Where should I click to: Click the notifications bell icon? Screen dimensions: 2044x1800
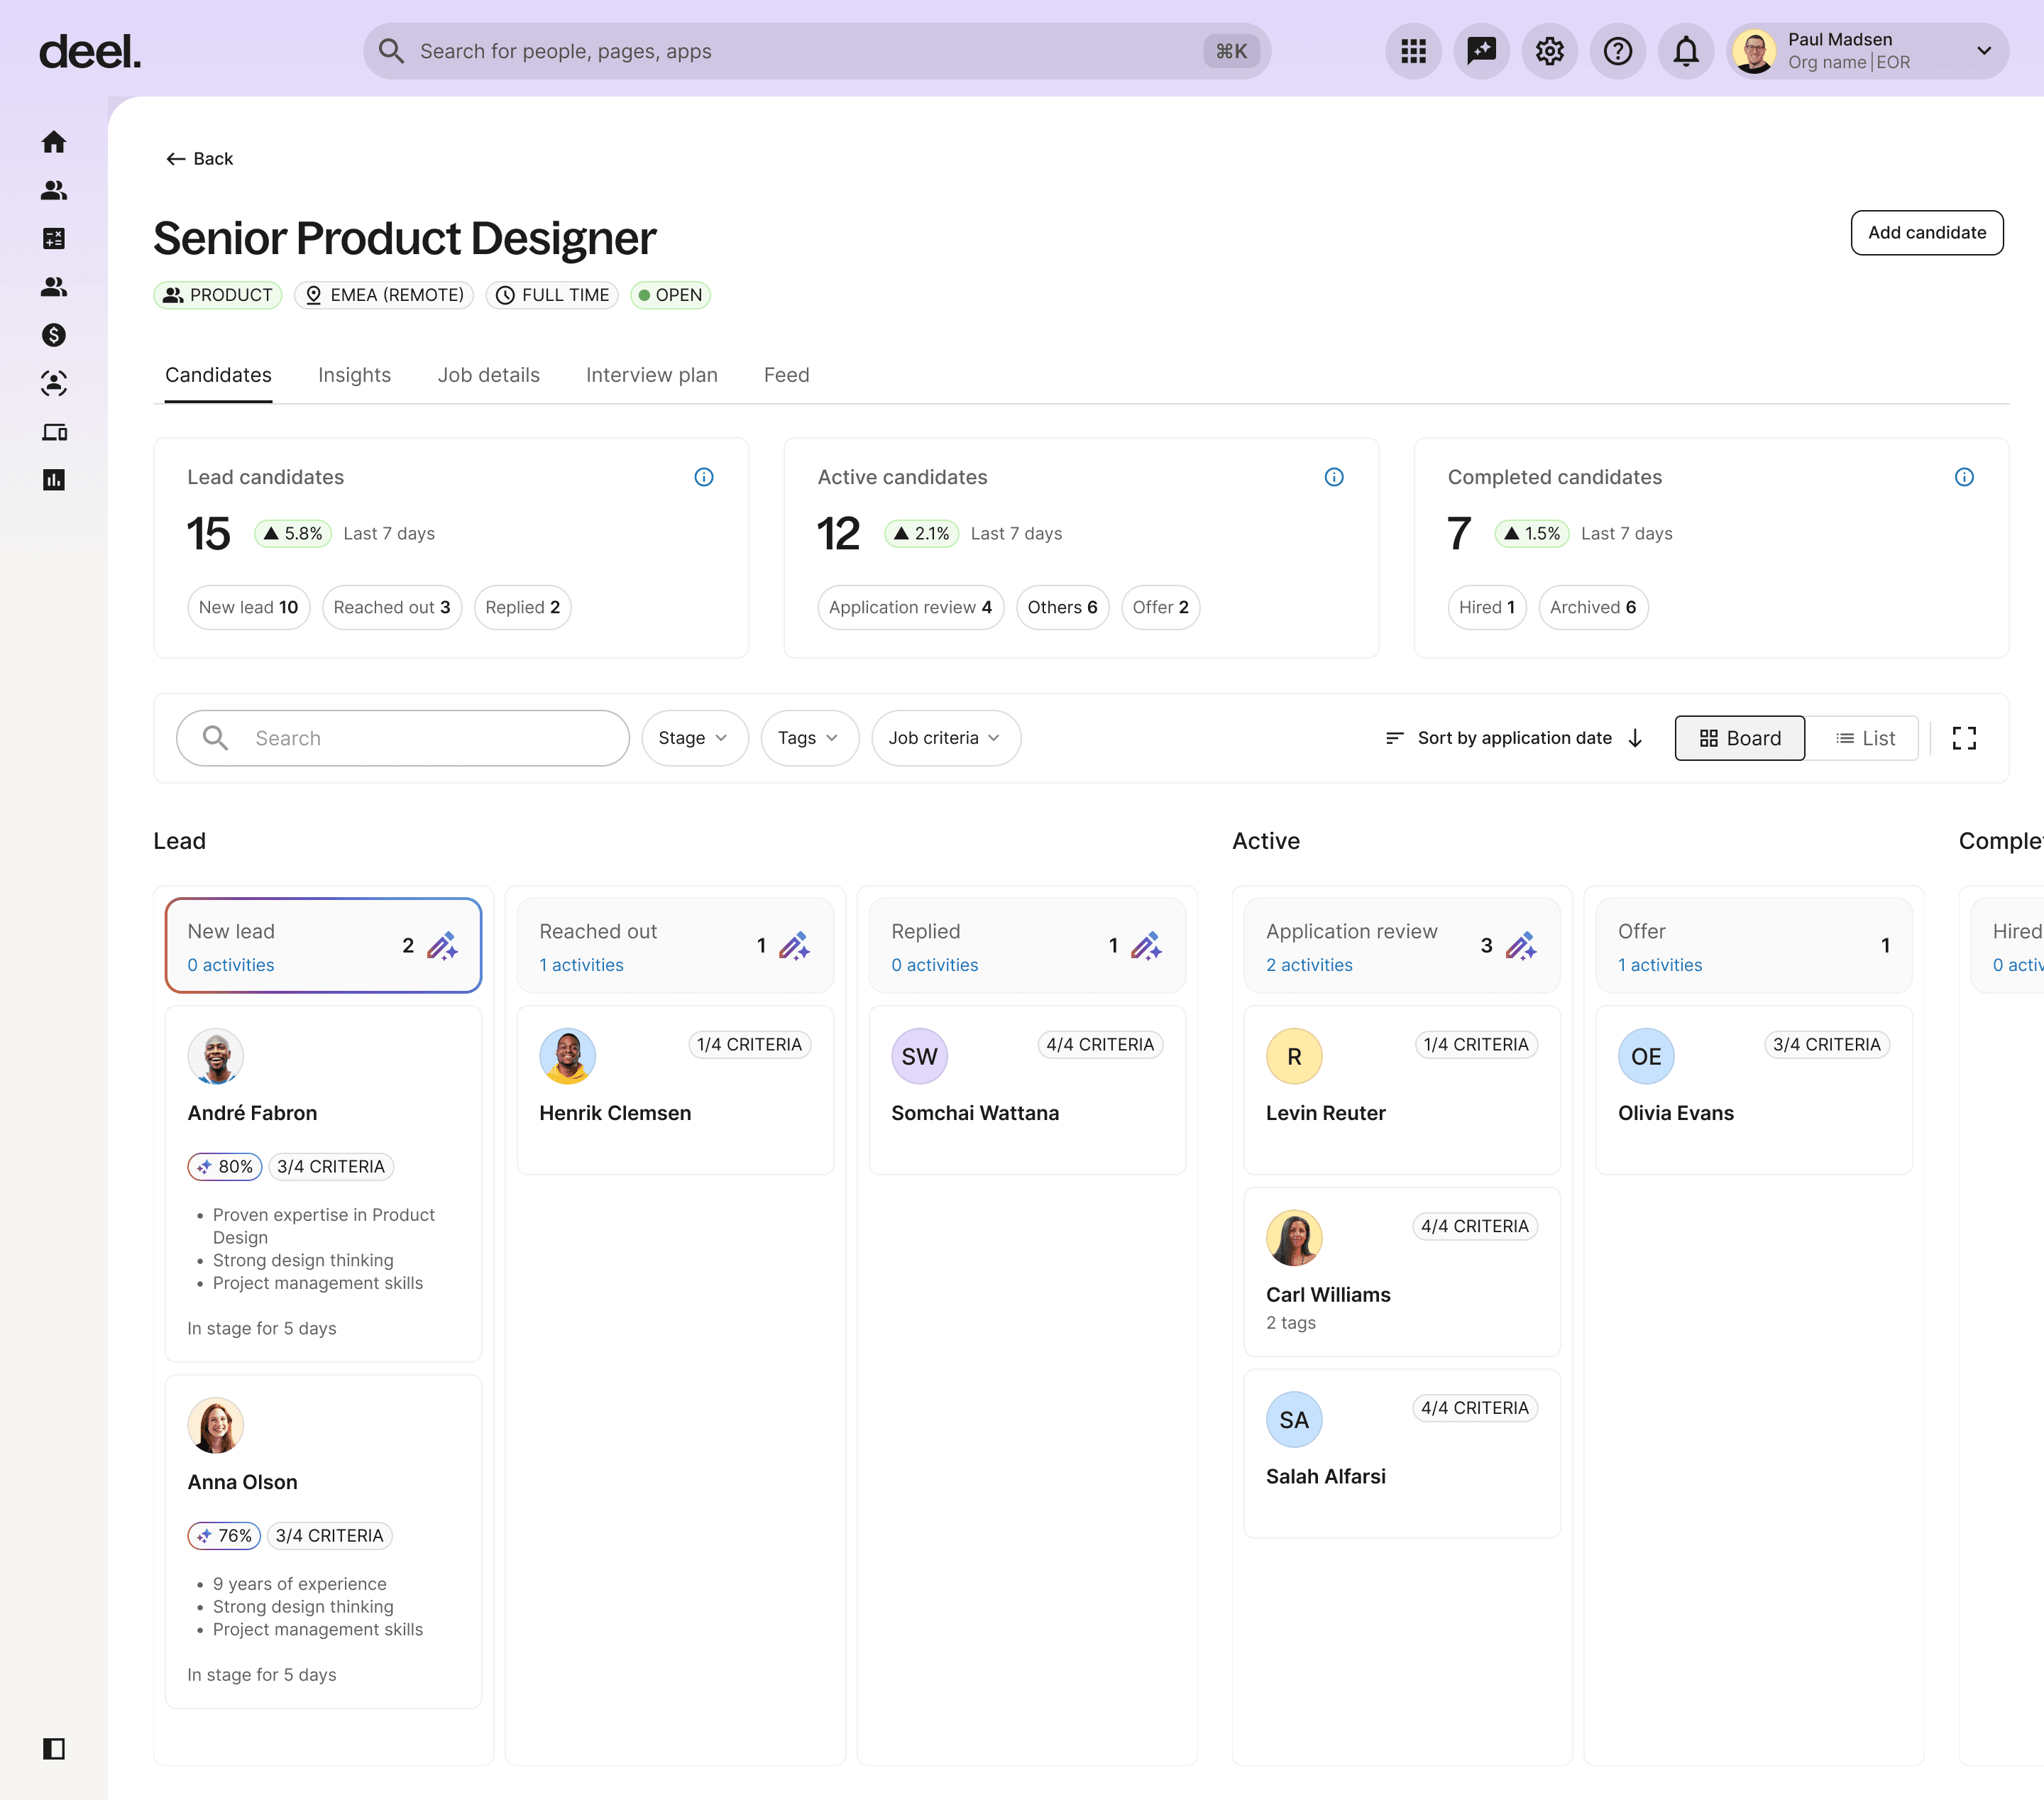(x=1685, y=51)
